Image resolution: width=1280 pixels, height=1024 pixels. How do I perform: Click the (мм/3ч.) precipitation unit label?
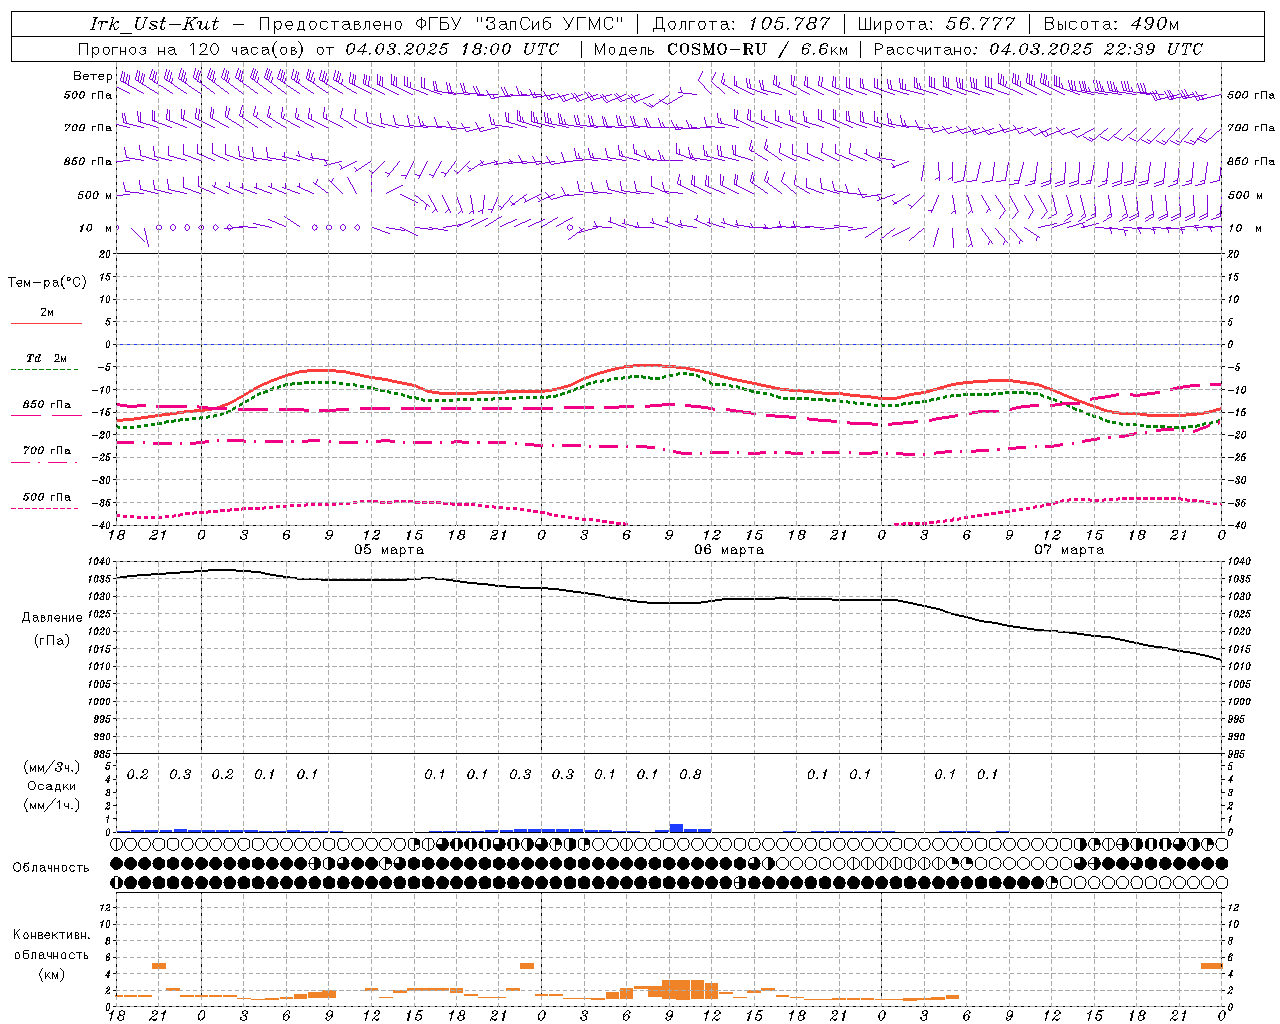tap(52, 767)
